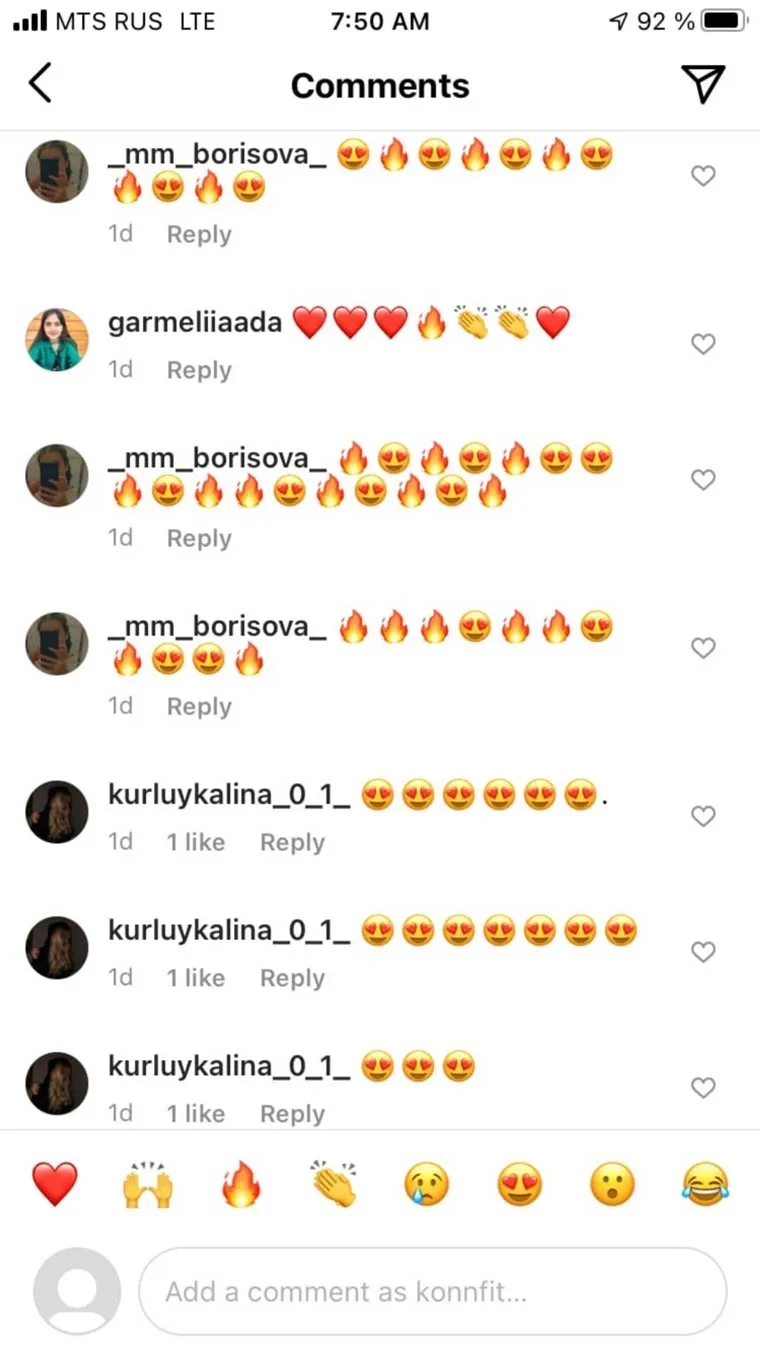Insert the clapping hands quick emoji
Screen dimensions: 760x1352
(x=334, y=1185)
